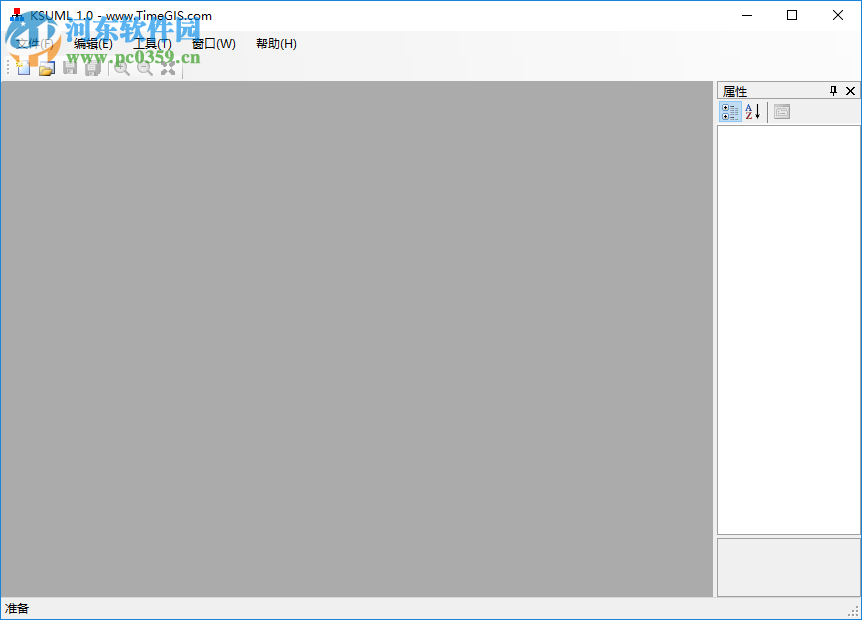Open a file using the Open folder icon
862x620 pixels.
[45, 67]
